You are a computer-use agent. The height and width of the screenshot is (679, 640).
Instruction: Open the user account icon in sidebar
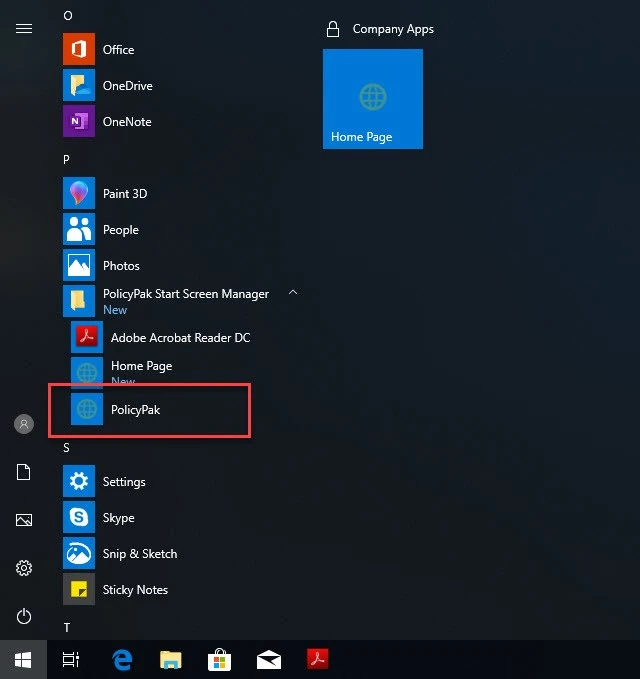(24, 424)
